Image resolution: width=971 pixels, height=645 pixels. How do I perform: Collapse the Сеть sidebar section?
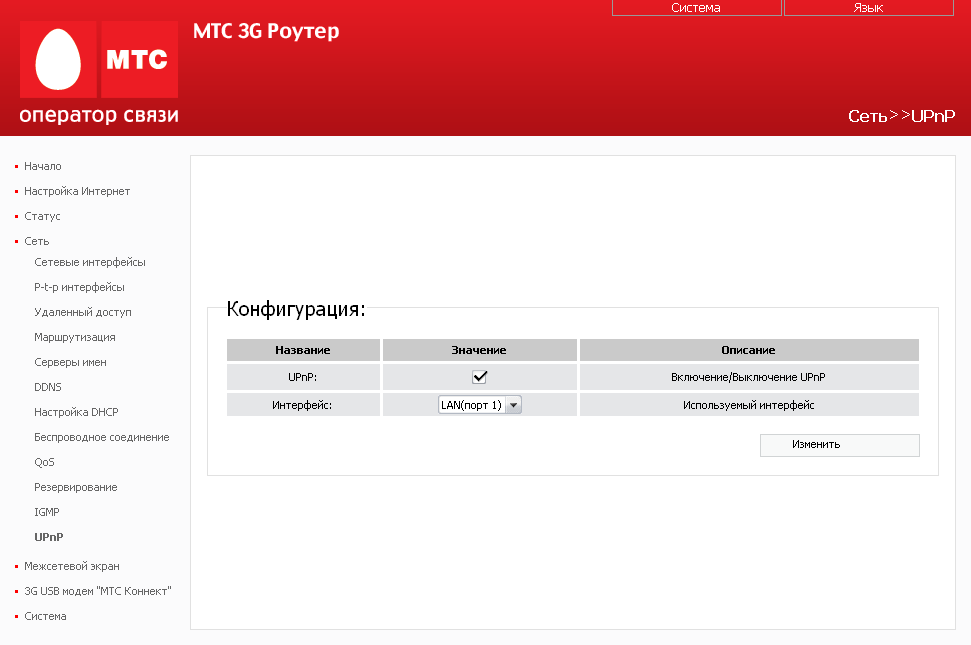[37, 241]
